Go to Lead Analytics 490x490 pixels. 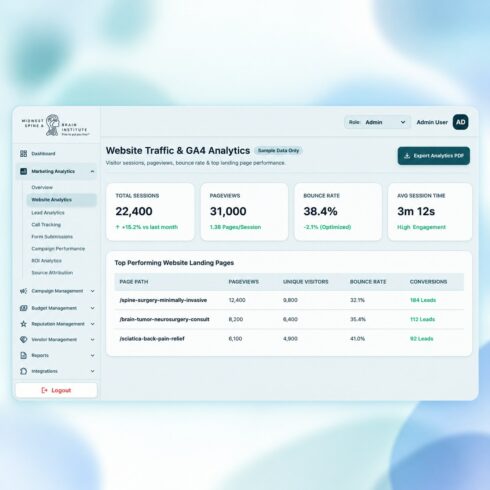[48, 212]
